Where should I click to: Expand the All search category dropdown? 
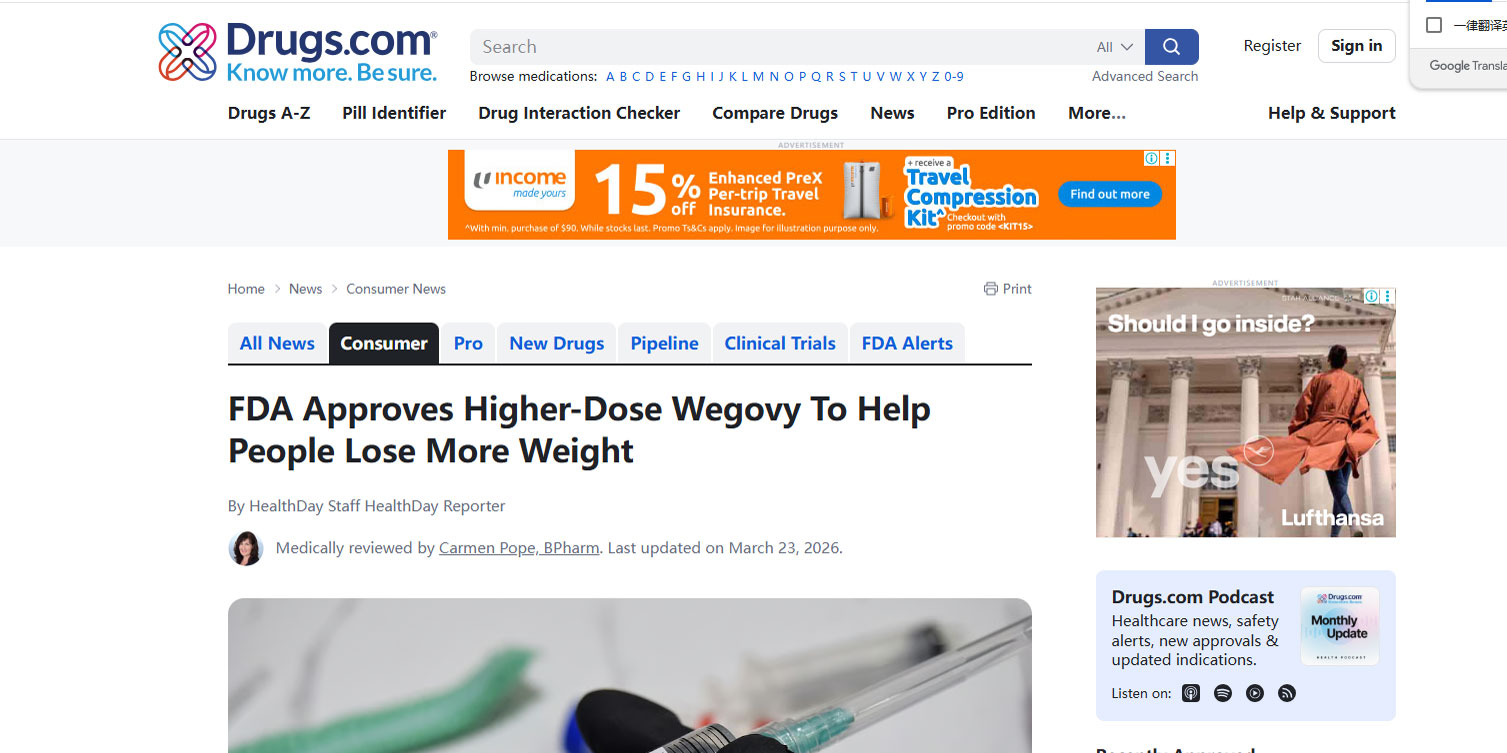[1114, 47]
